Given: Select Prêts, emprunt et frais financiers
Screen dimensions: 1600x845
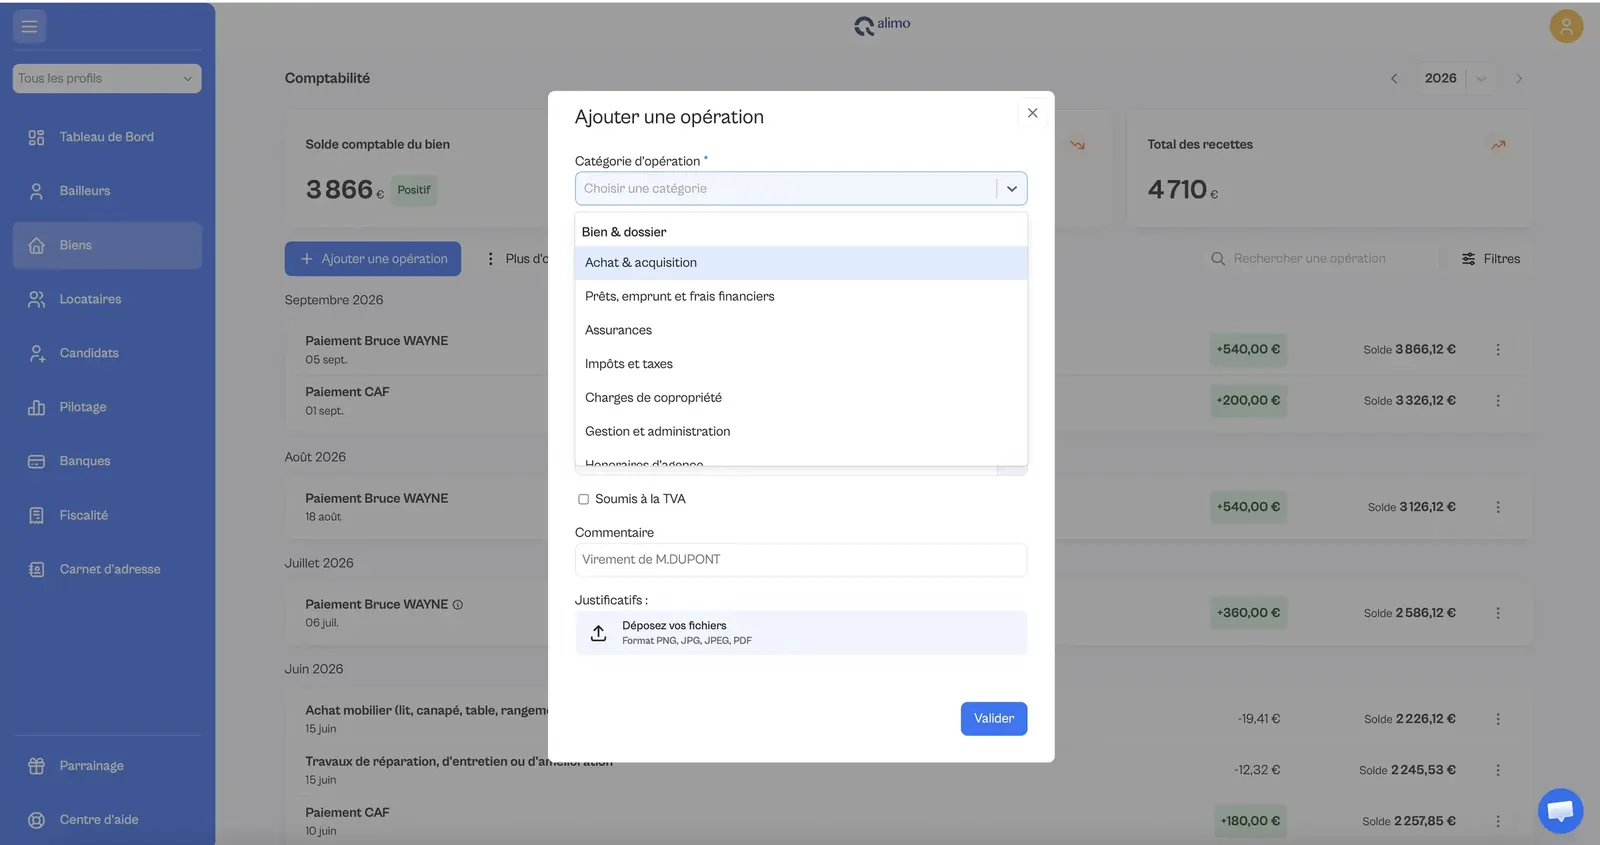Looking at the screenshot, I should pos(801,297).
